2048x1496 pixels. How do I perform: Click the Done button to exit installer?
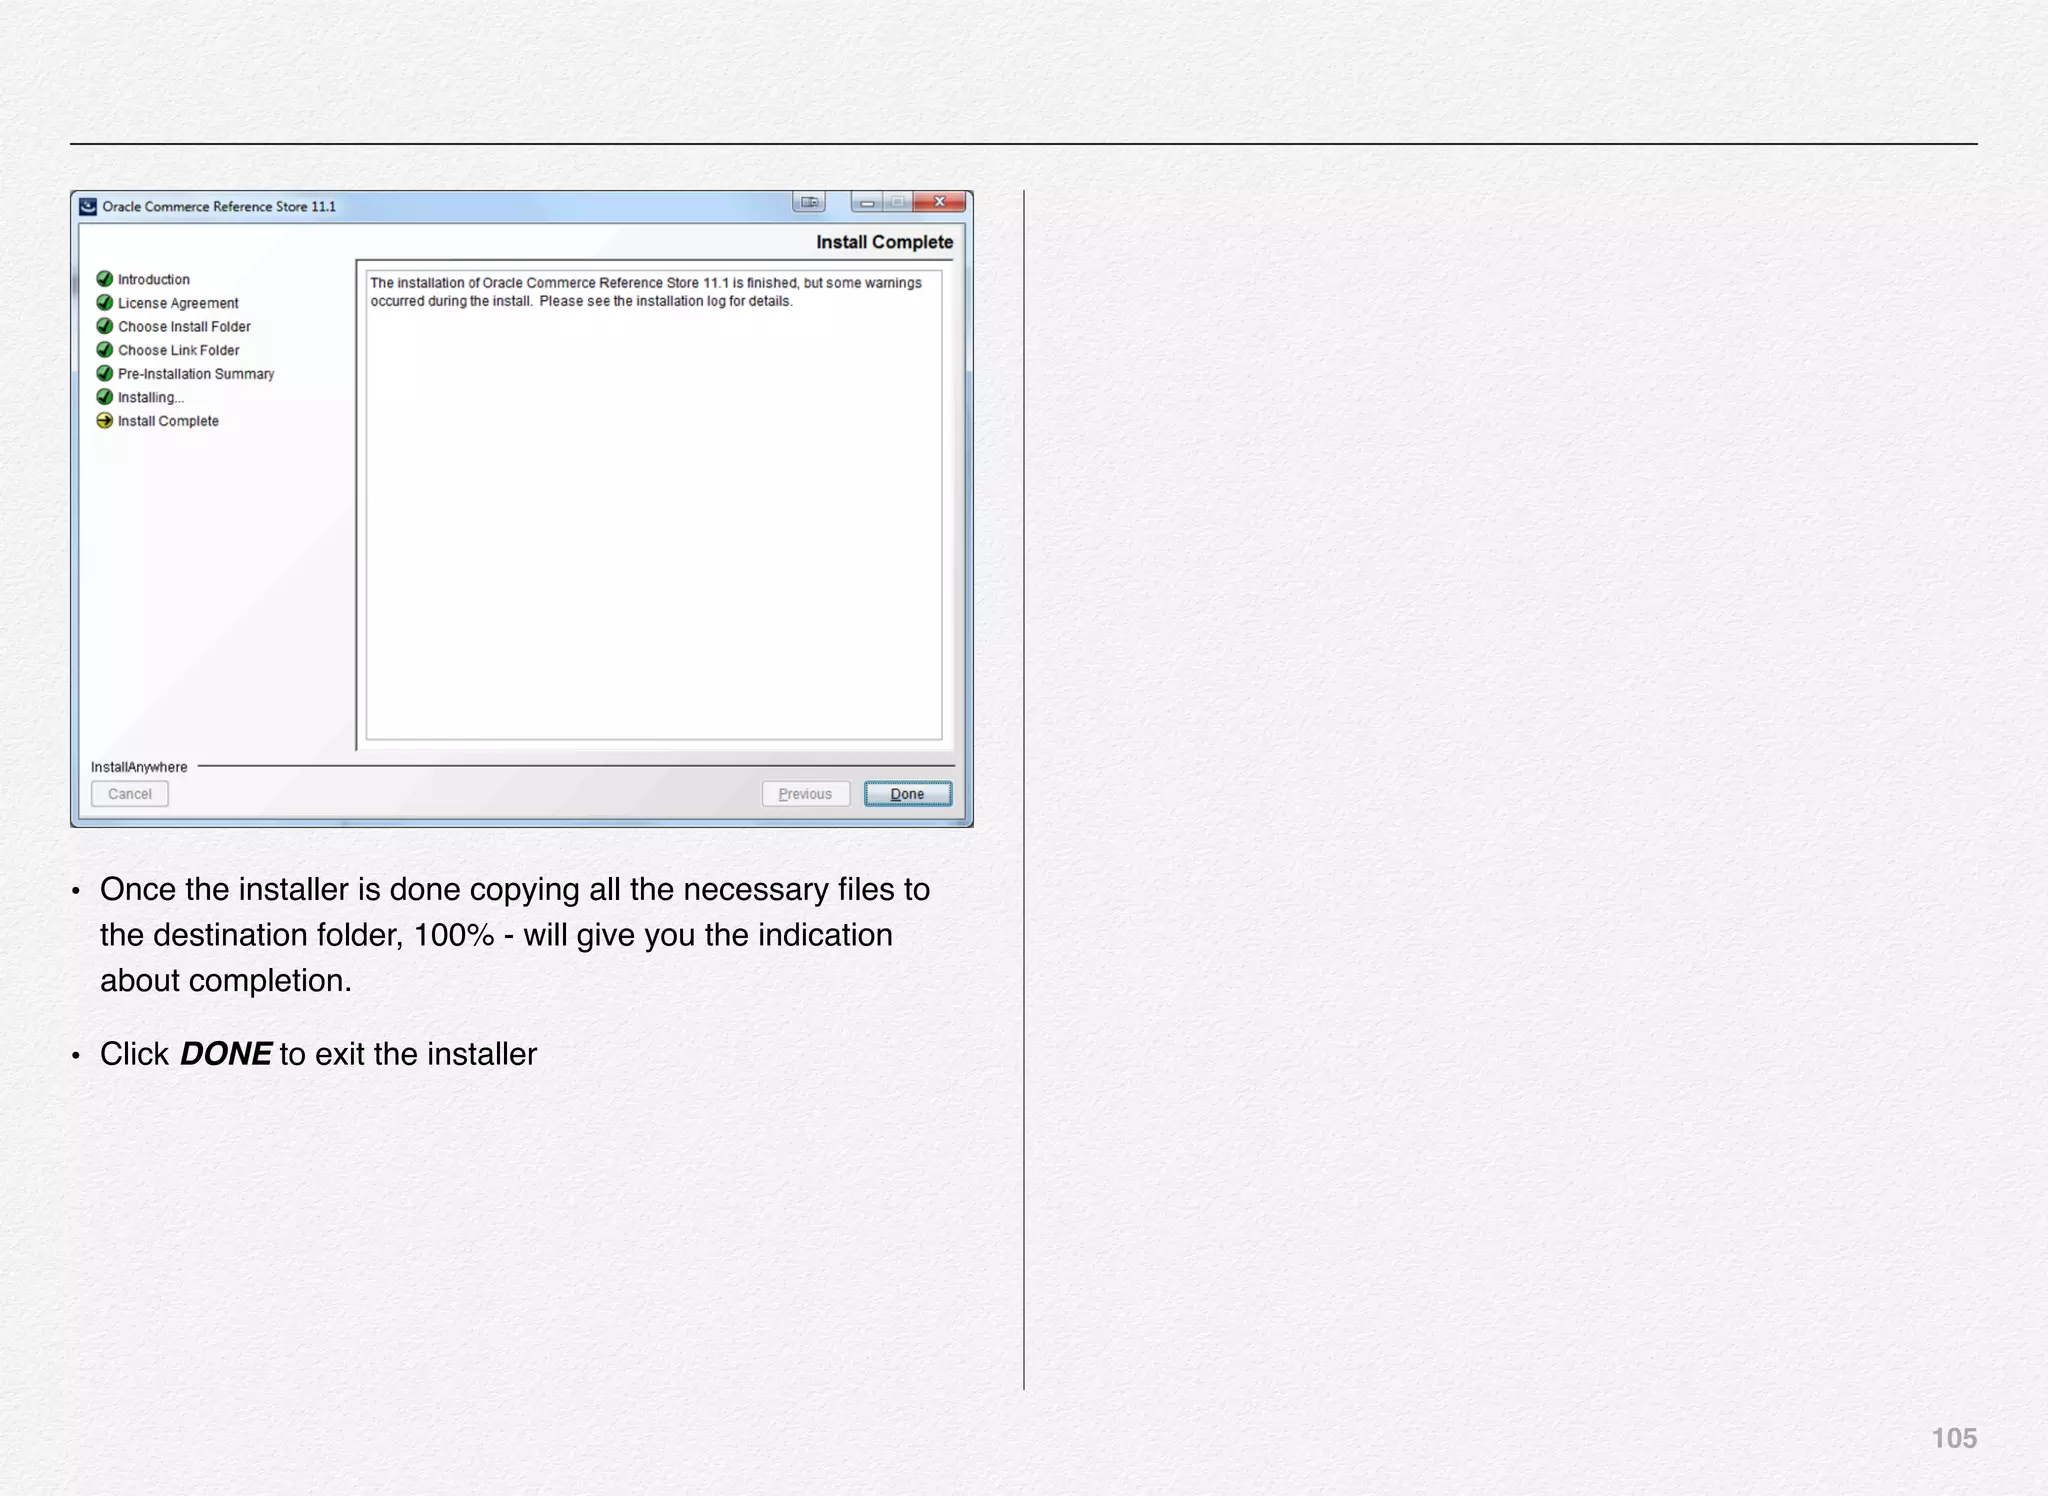[908, 794]
